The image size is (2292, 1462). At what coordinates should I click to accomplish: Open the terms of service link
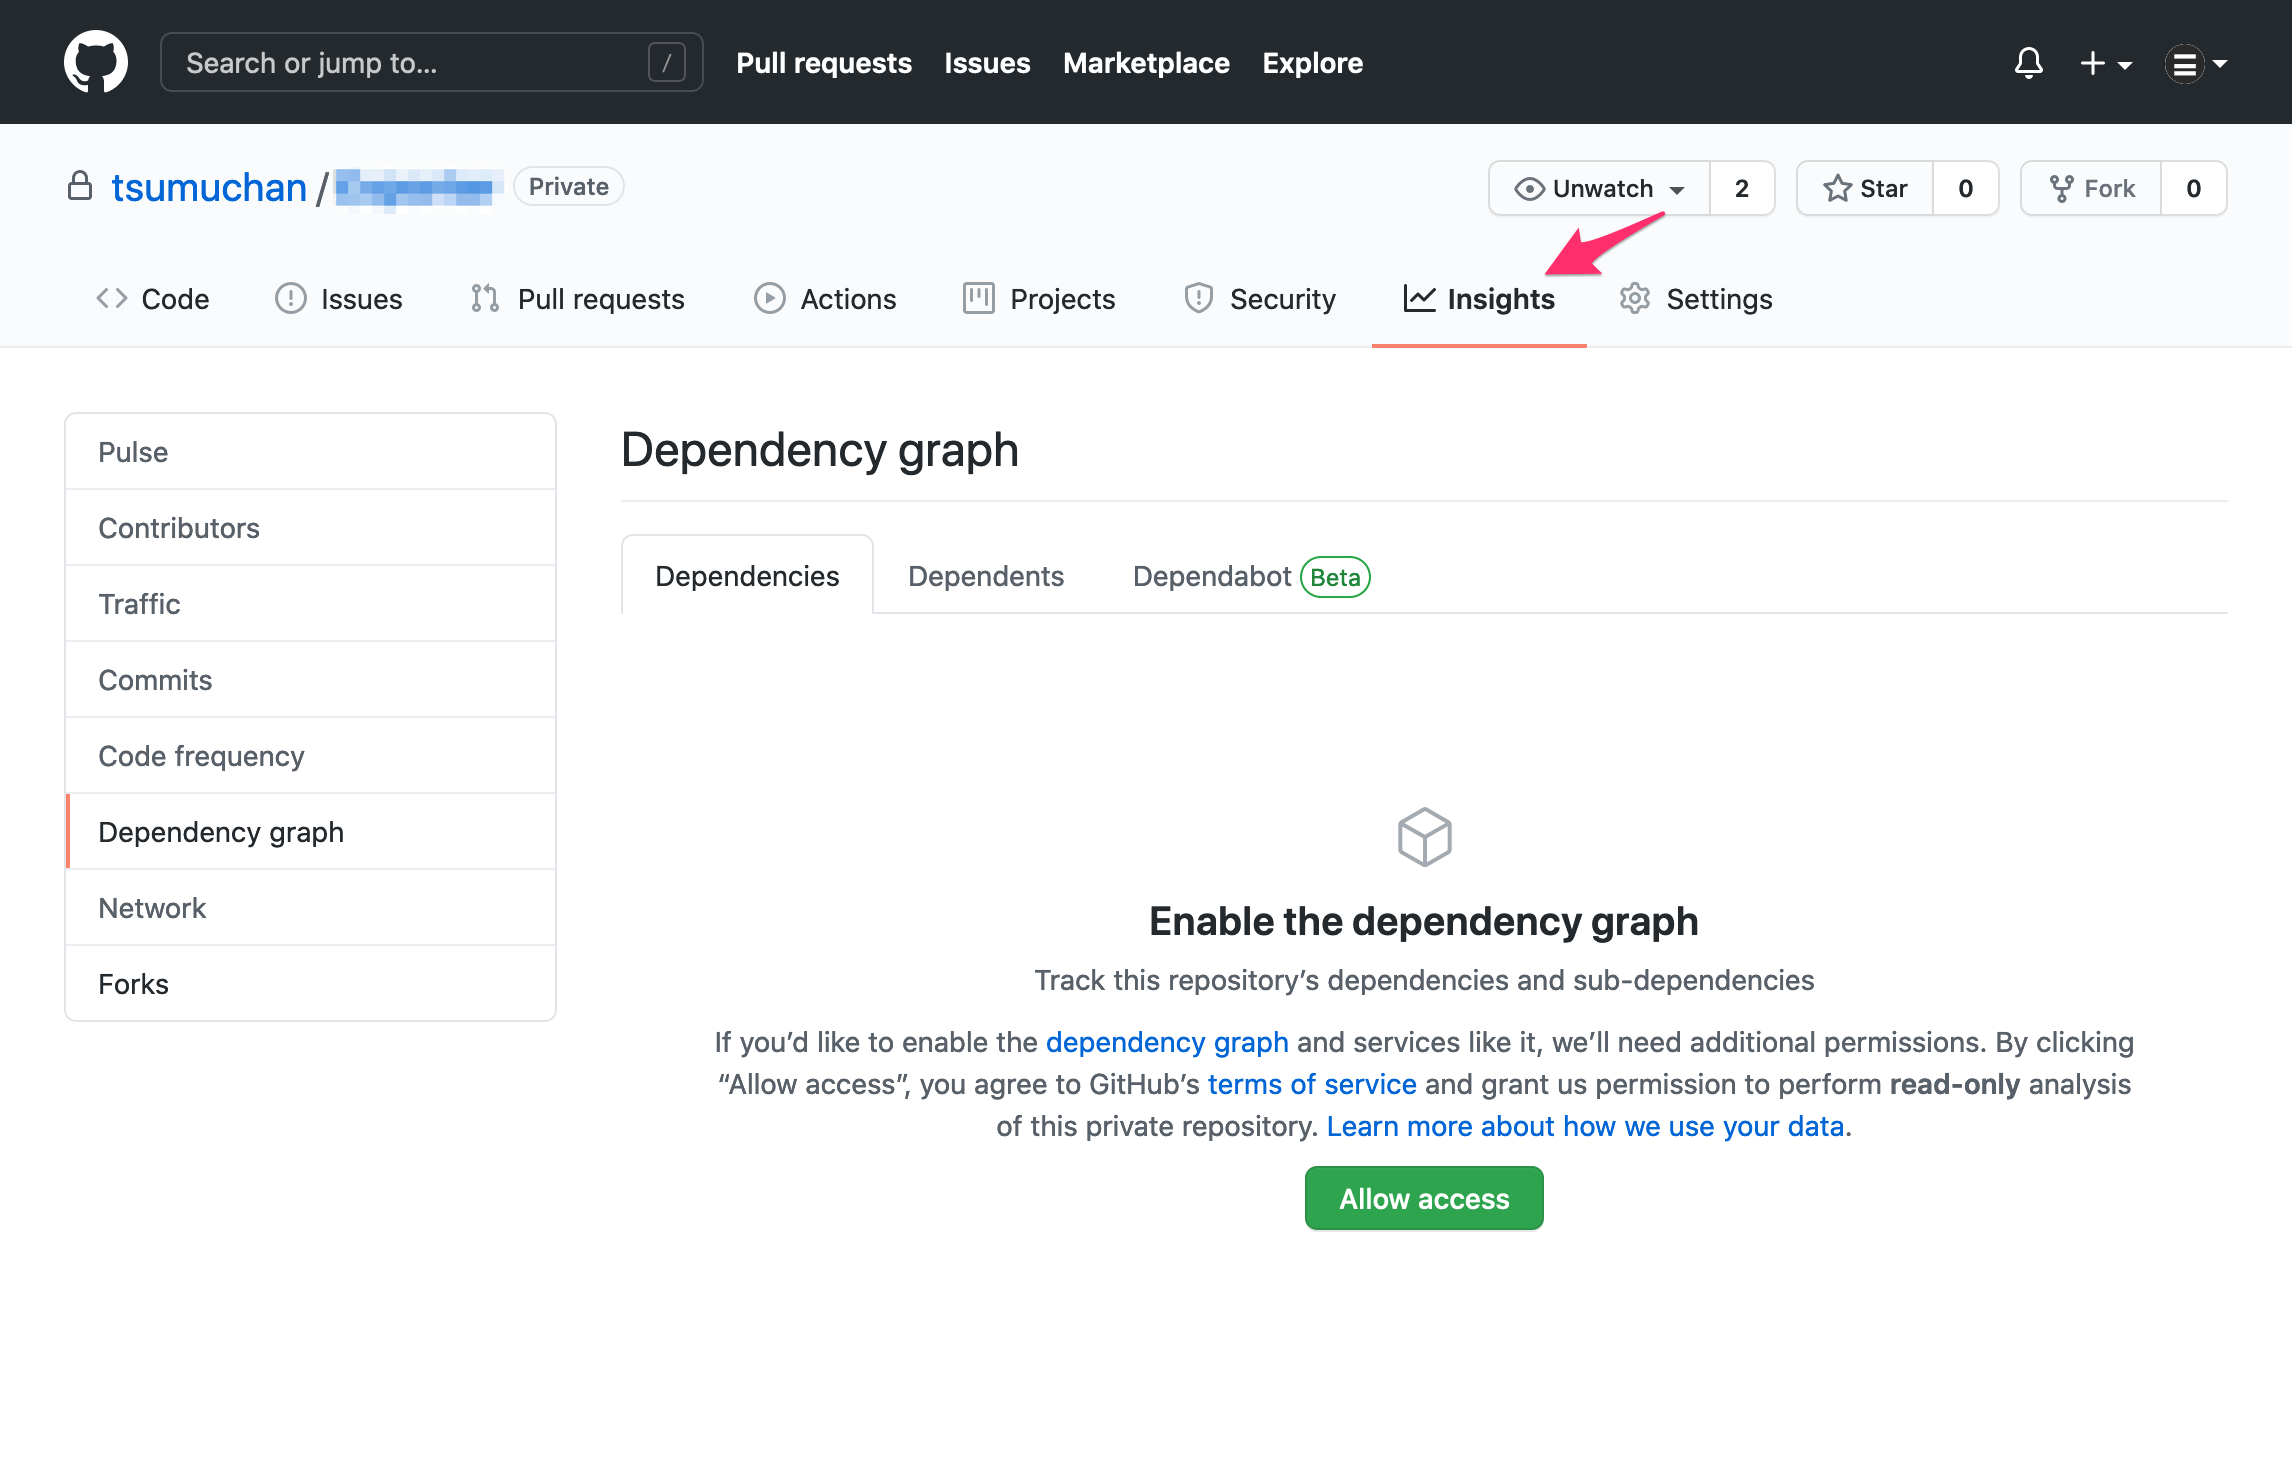(1312, 1084)
